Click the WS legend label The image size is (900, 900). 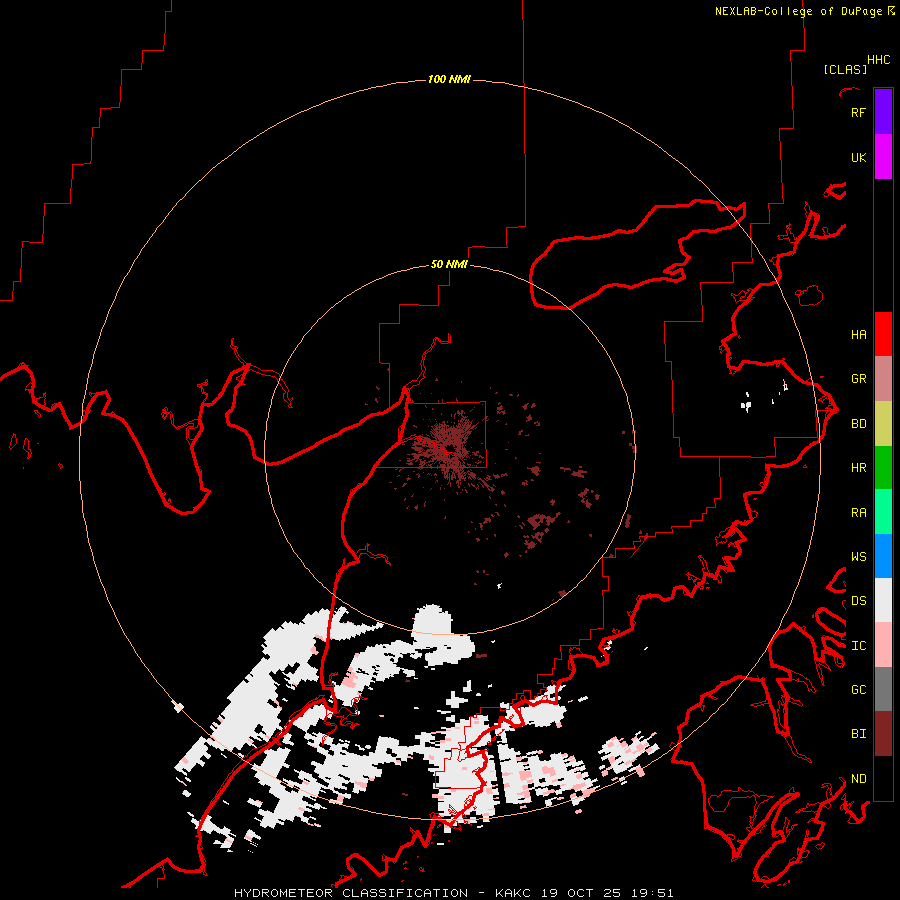(x=858, y=557)
